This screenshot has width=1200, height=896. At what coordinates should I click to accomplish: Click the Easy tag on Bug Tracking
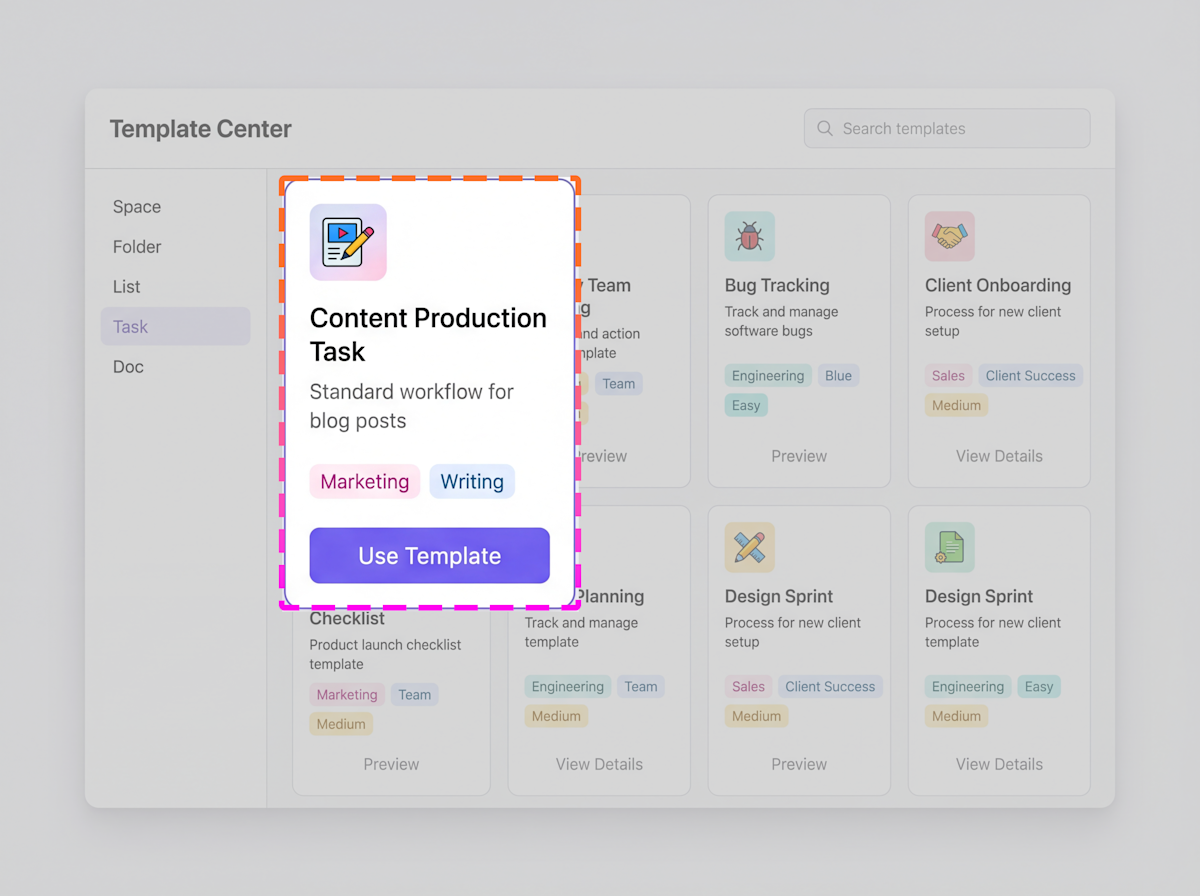point(746,405)
